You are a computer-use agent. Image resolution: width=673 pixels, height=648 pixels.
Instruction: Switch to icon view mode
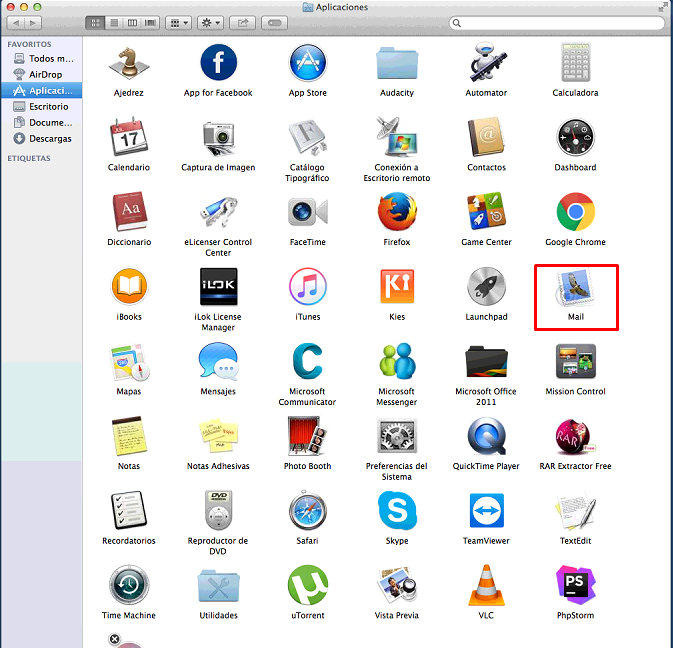coord(95,23)
